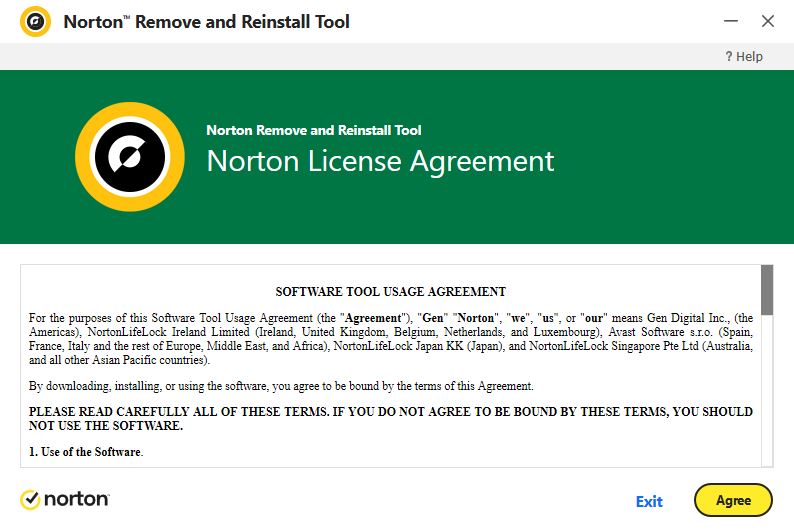This screenshot has height=530, width=794.
Task: Click the window title text in title bar
Action: (x=207, y=22)
